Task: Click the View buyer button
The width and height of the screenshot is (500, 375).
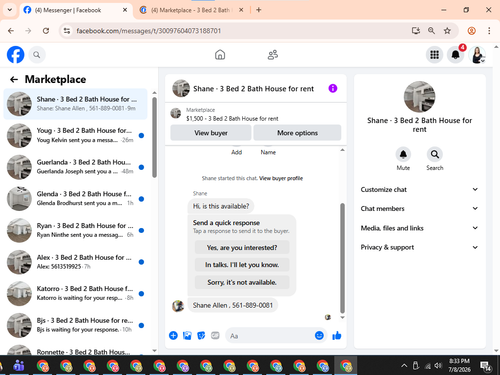Action: (211, 133)
